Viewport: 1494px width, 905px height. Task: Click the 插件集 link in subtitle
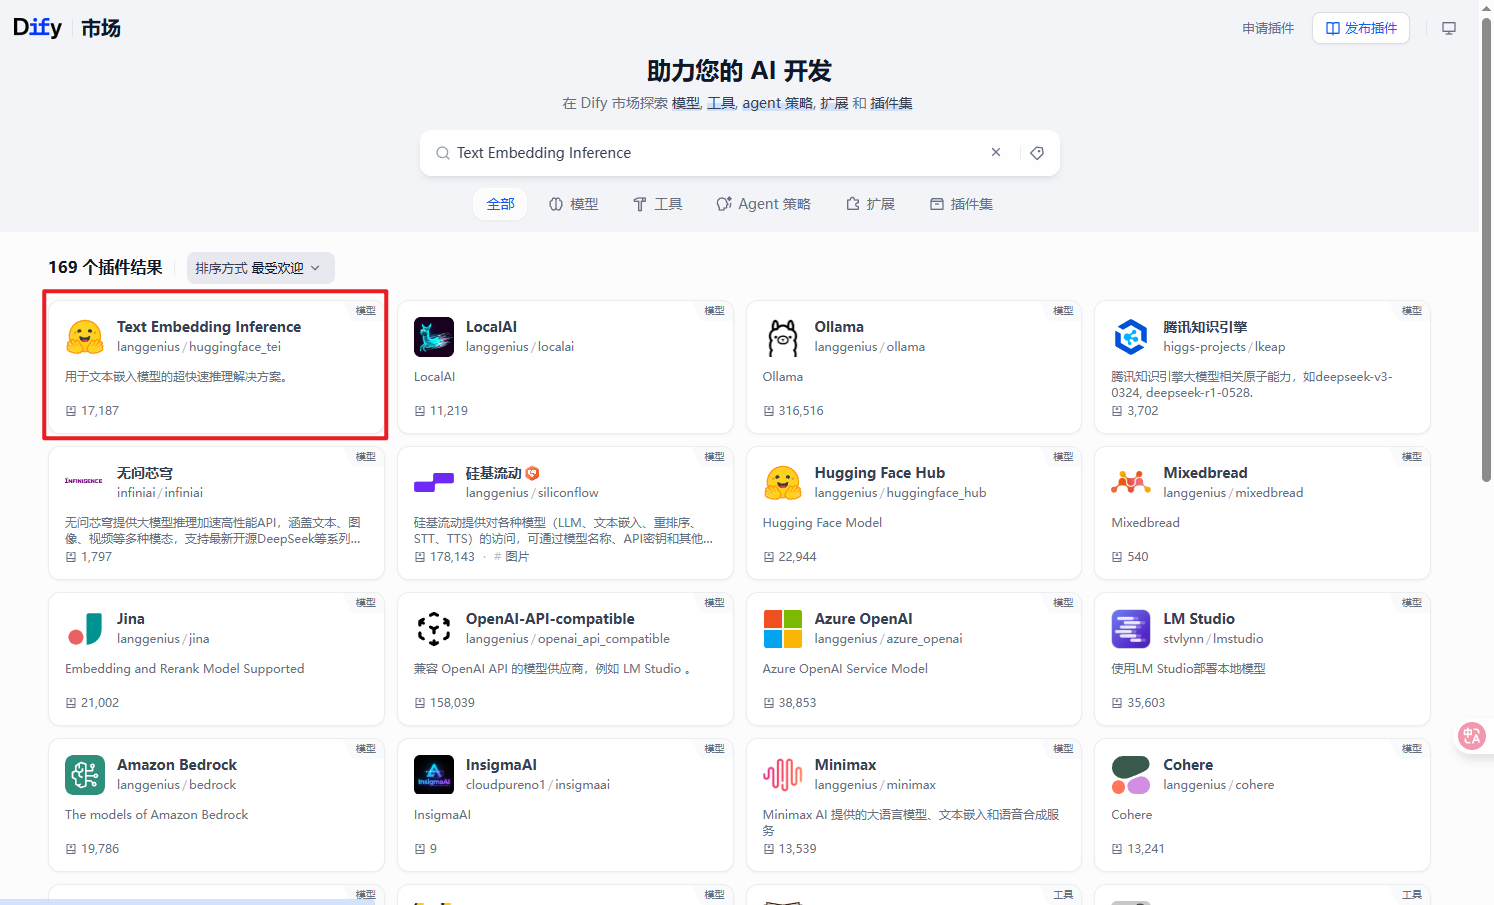click(891, 103)
